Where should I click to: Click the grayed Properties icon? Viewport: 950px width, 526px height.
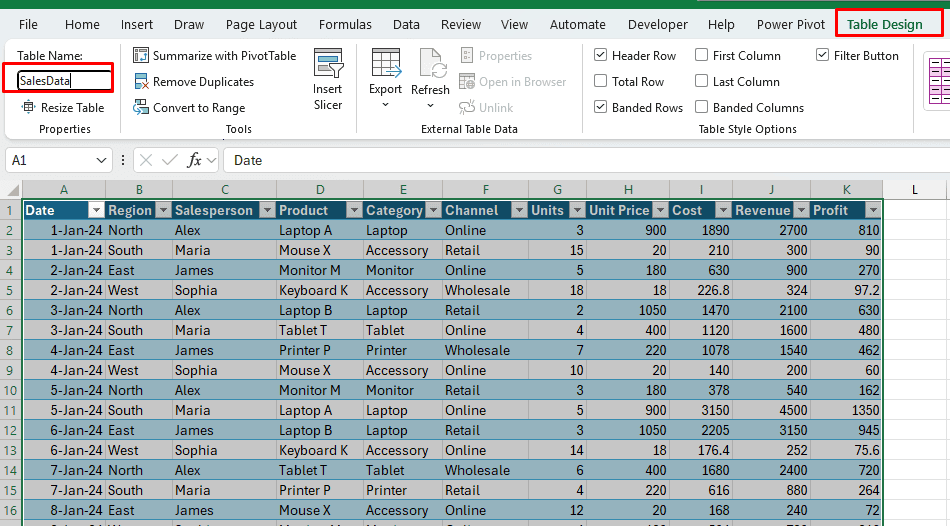[x=467, y=56]
